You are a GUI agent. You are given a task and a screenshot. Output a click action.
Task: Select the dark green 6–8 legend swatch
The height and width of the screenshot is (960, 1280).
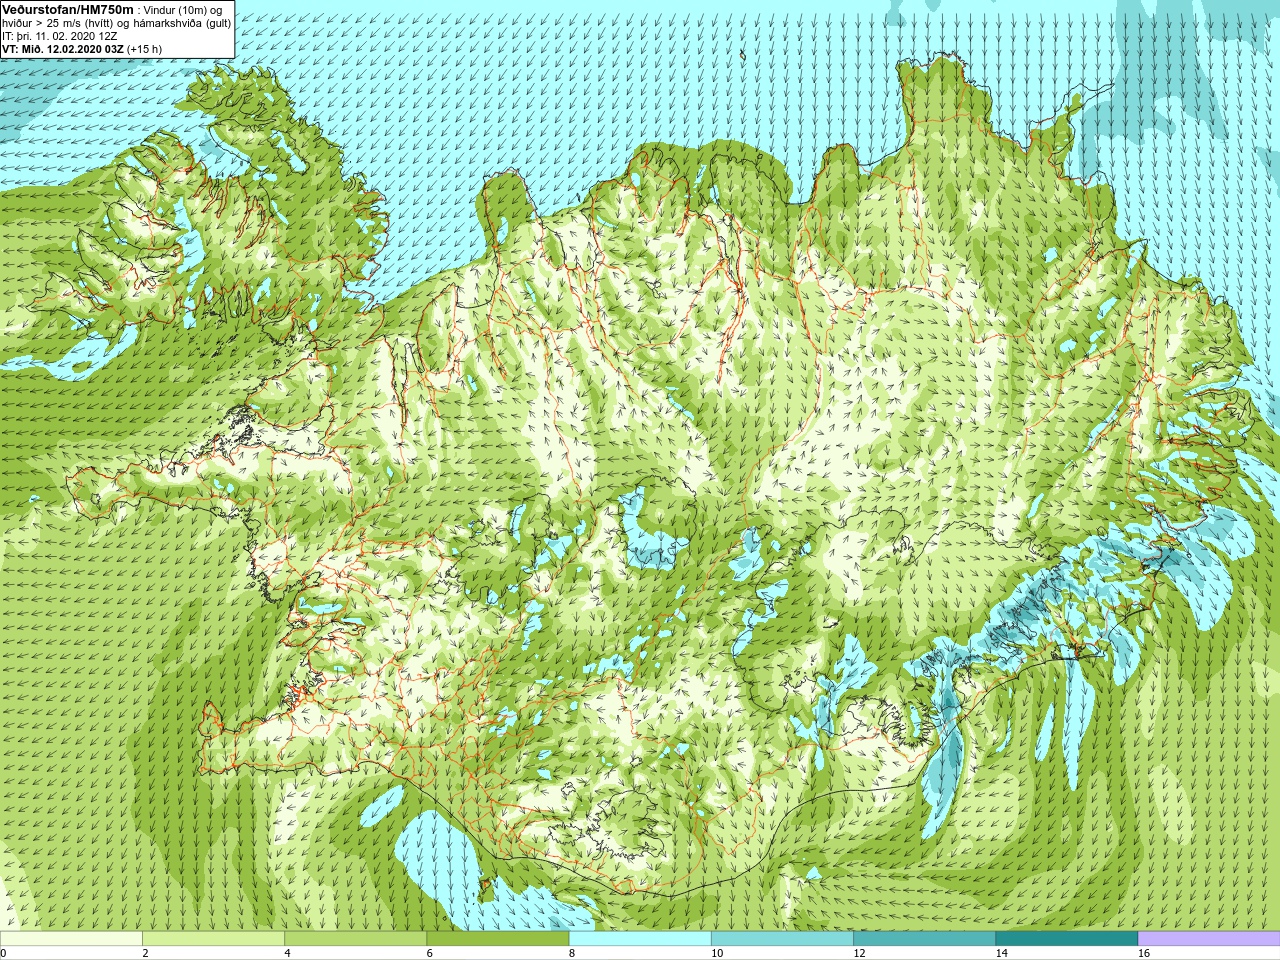pos(498,939)
